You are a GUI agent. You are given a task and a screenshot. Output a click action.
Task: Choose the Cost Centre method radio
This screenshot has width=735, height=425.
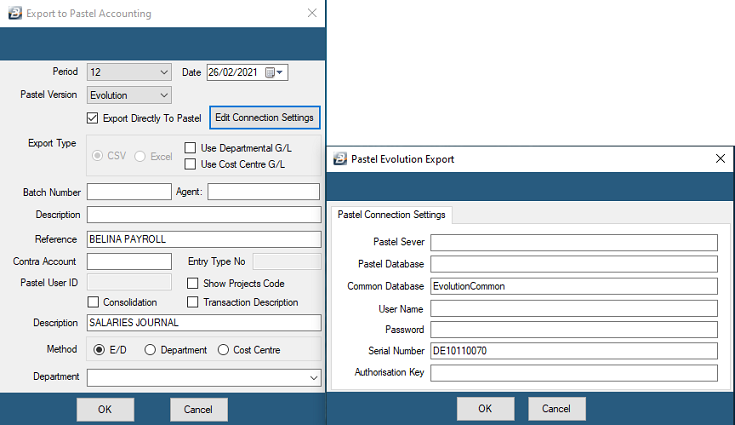pos(223,350)
